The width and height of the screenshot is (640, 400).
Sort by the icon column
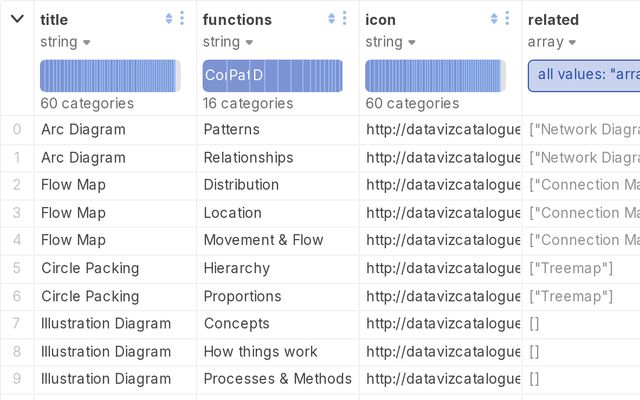[x=494, y=18]
